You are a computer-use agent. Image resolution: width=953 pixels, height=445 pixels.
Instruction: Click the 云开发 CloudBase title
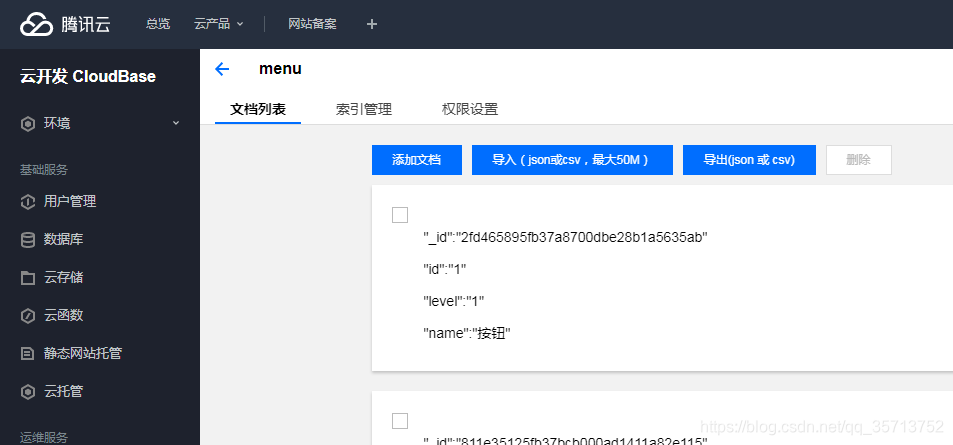[88, 77]
